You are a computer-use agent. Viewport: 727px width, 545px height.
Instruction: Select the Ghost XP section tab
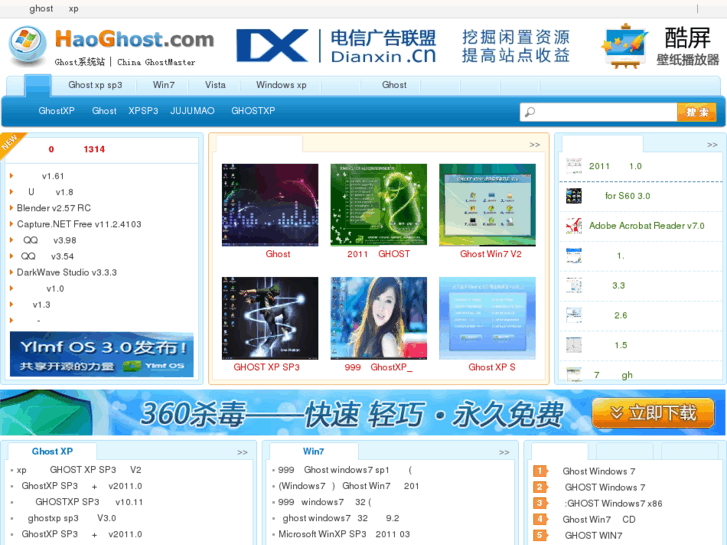tap(52, 451)
